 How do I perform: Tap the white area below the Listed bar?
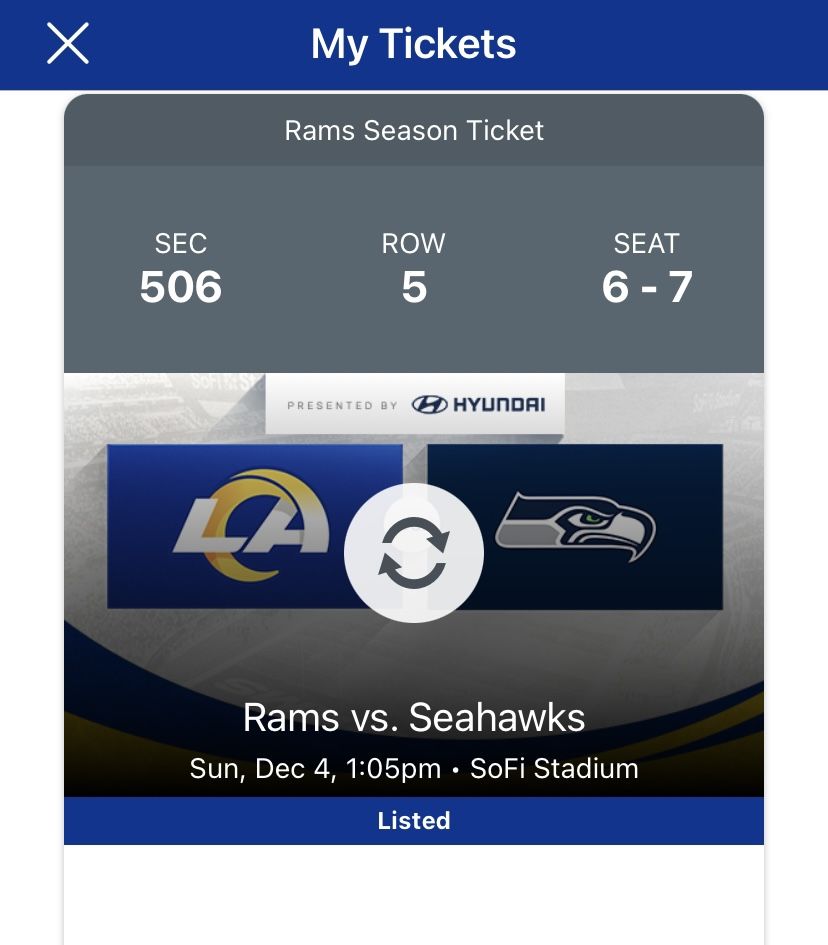click(414, 895)
